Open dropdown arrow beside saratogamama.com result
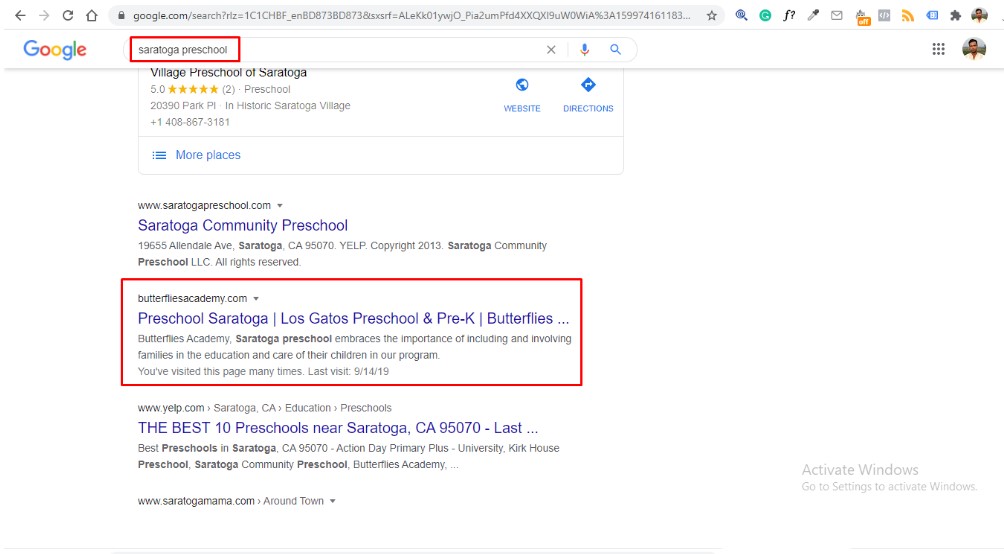Image resolution: width=1004 pixels, height=554 pixels. [x=332, y=501]
